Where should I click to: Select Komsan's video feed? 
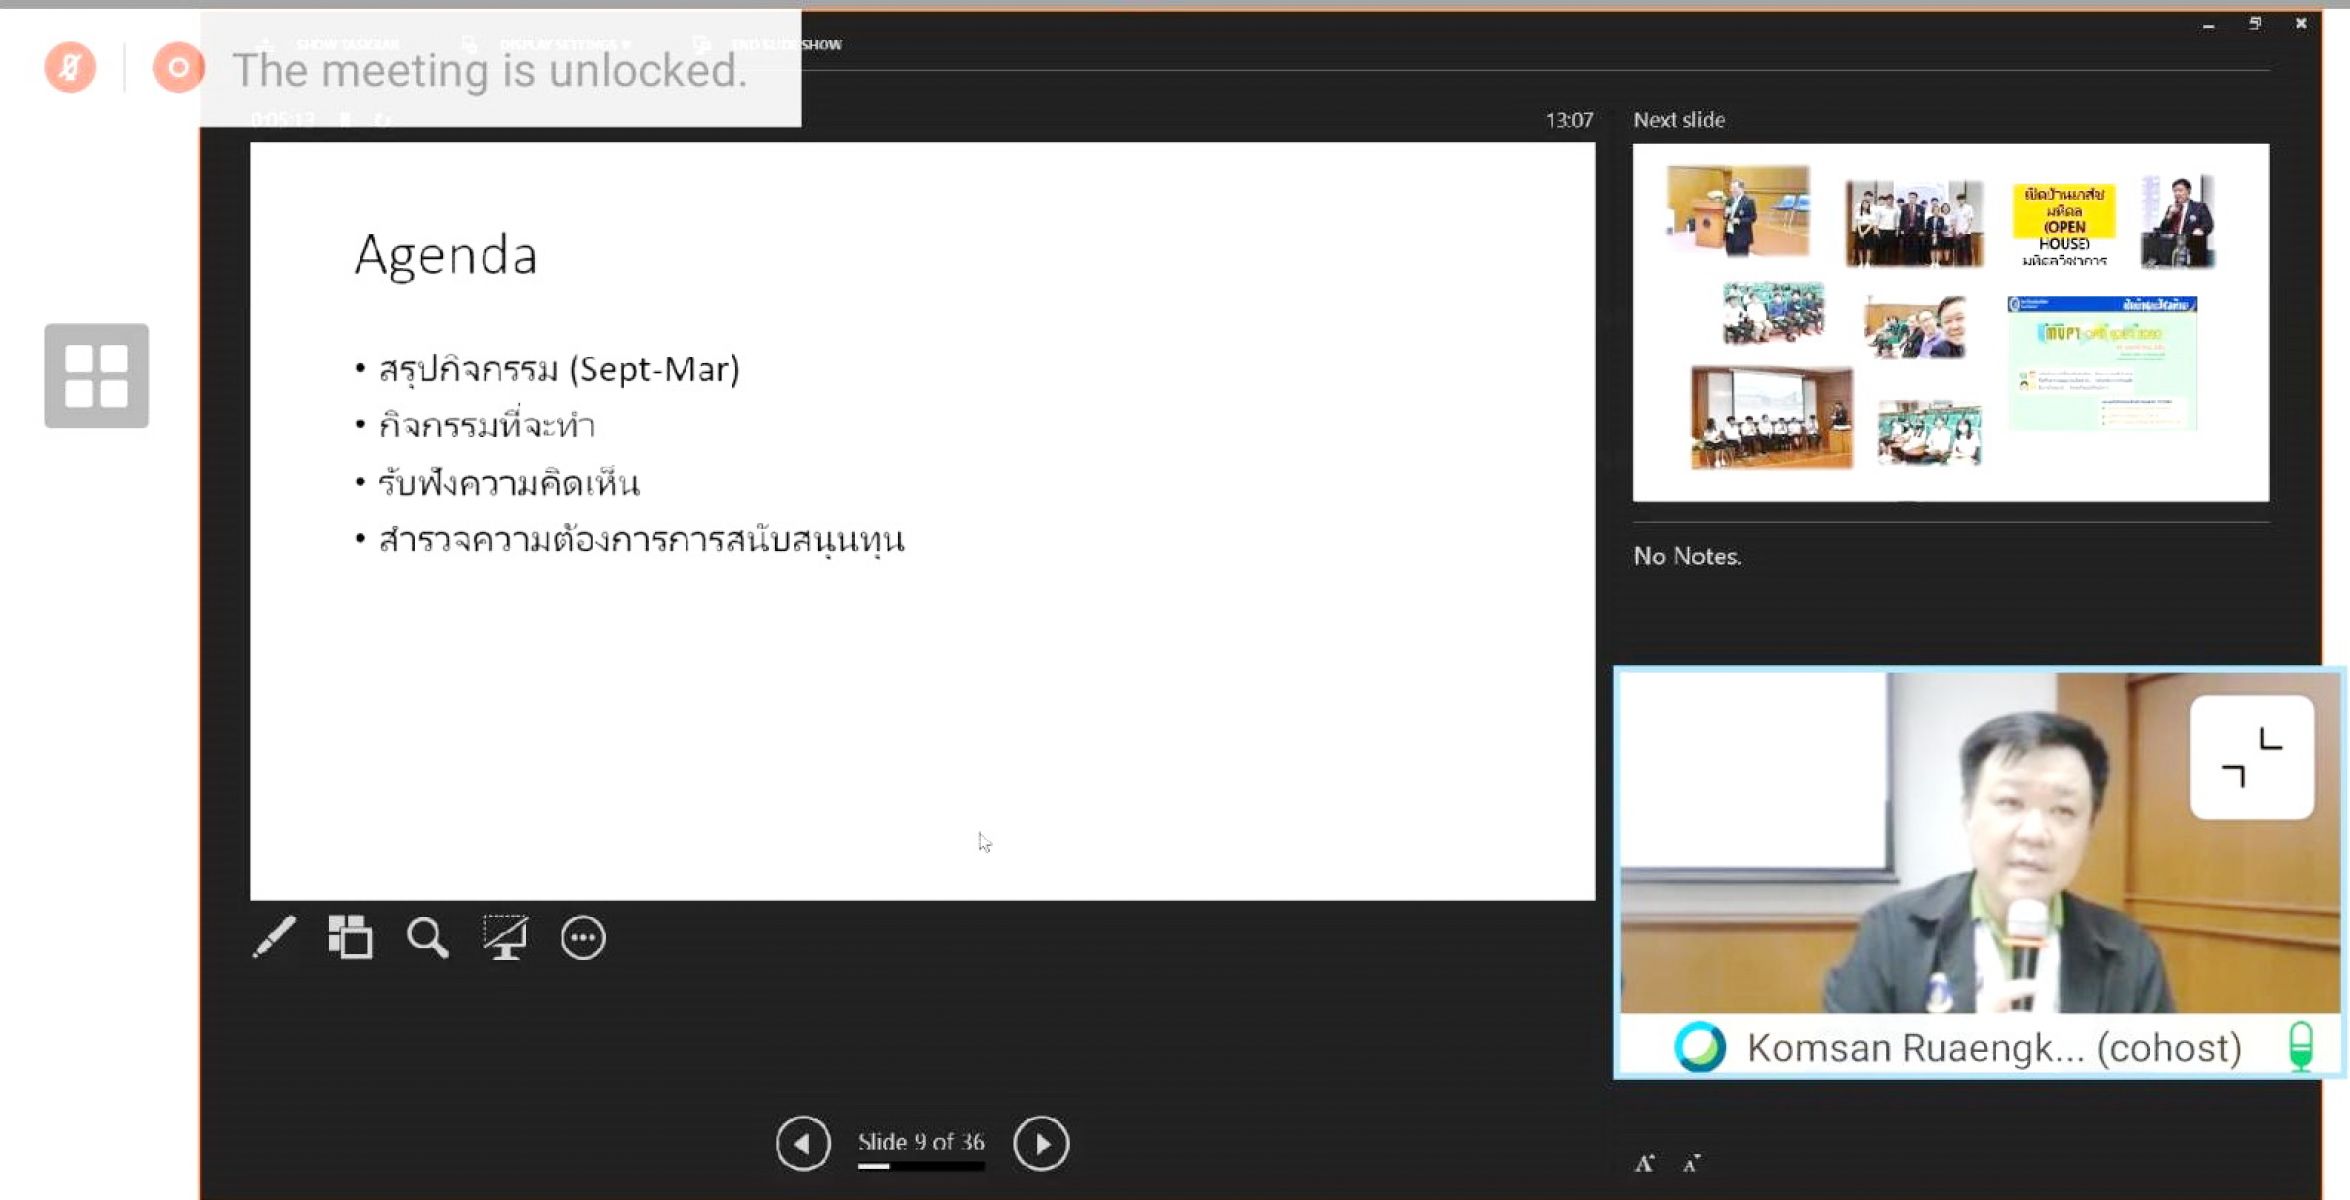coord(1980,842)
